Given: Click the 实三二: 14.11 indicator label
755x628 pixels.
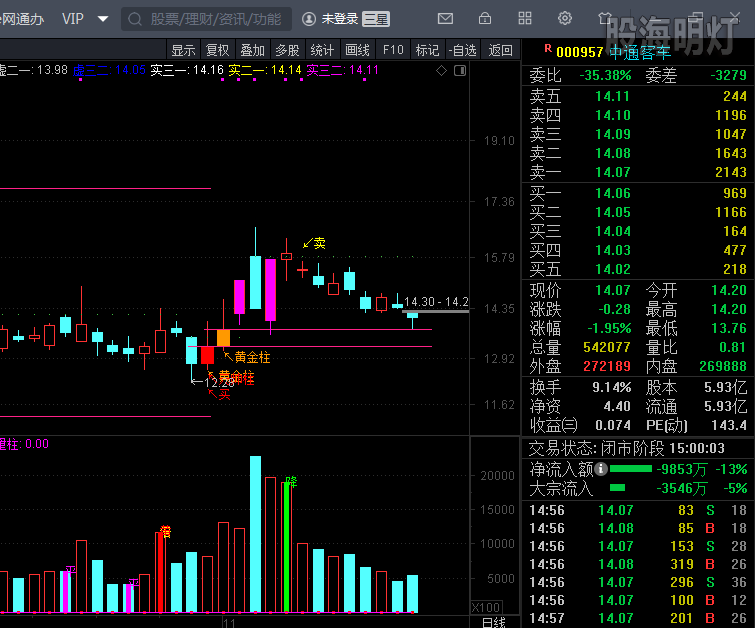Looking at the screenshot, I should pyautogui.click(x=343, y=70).
